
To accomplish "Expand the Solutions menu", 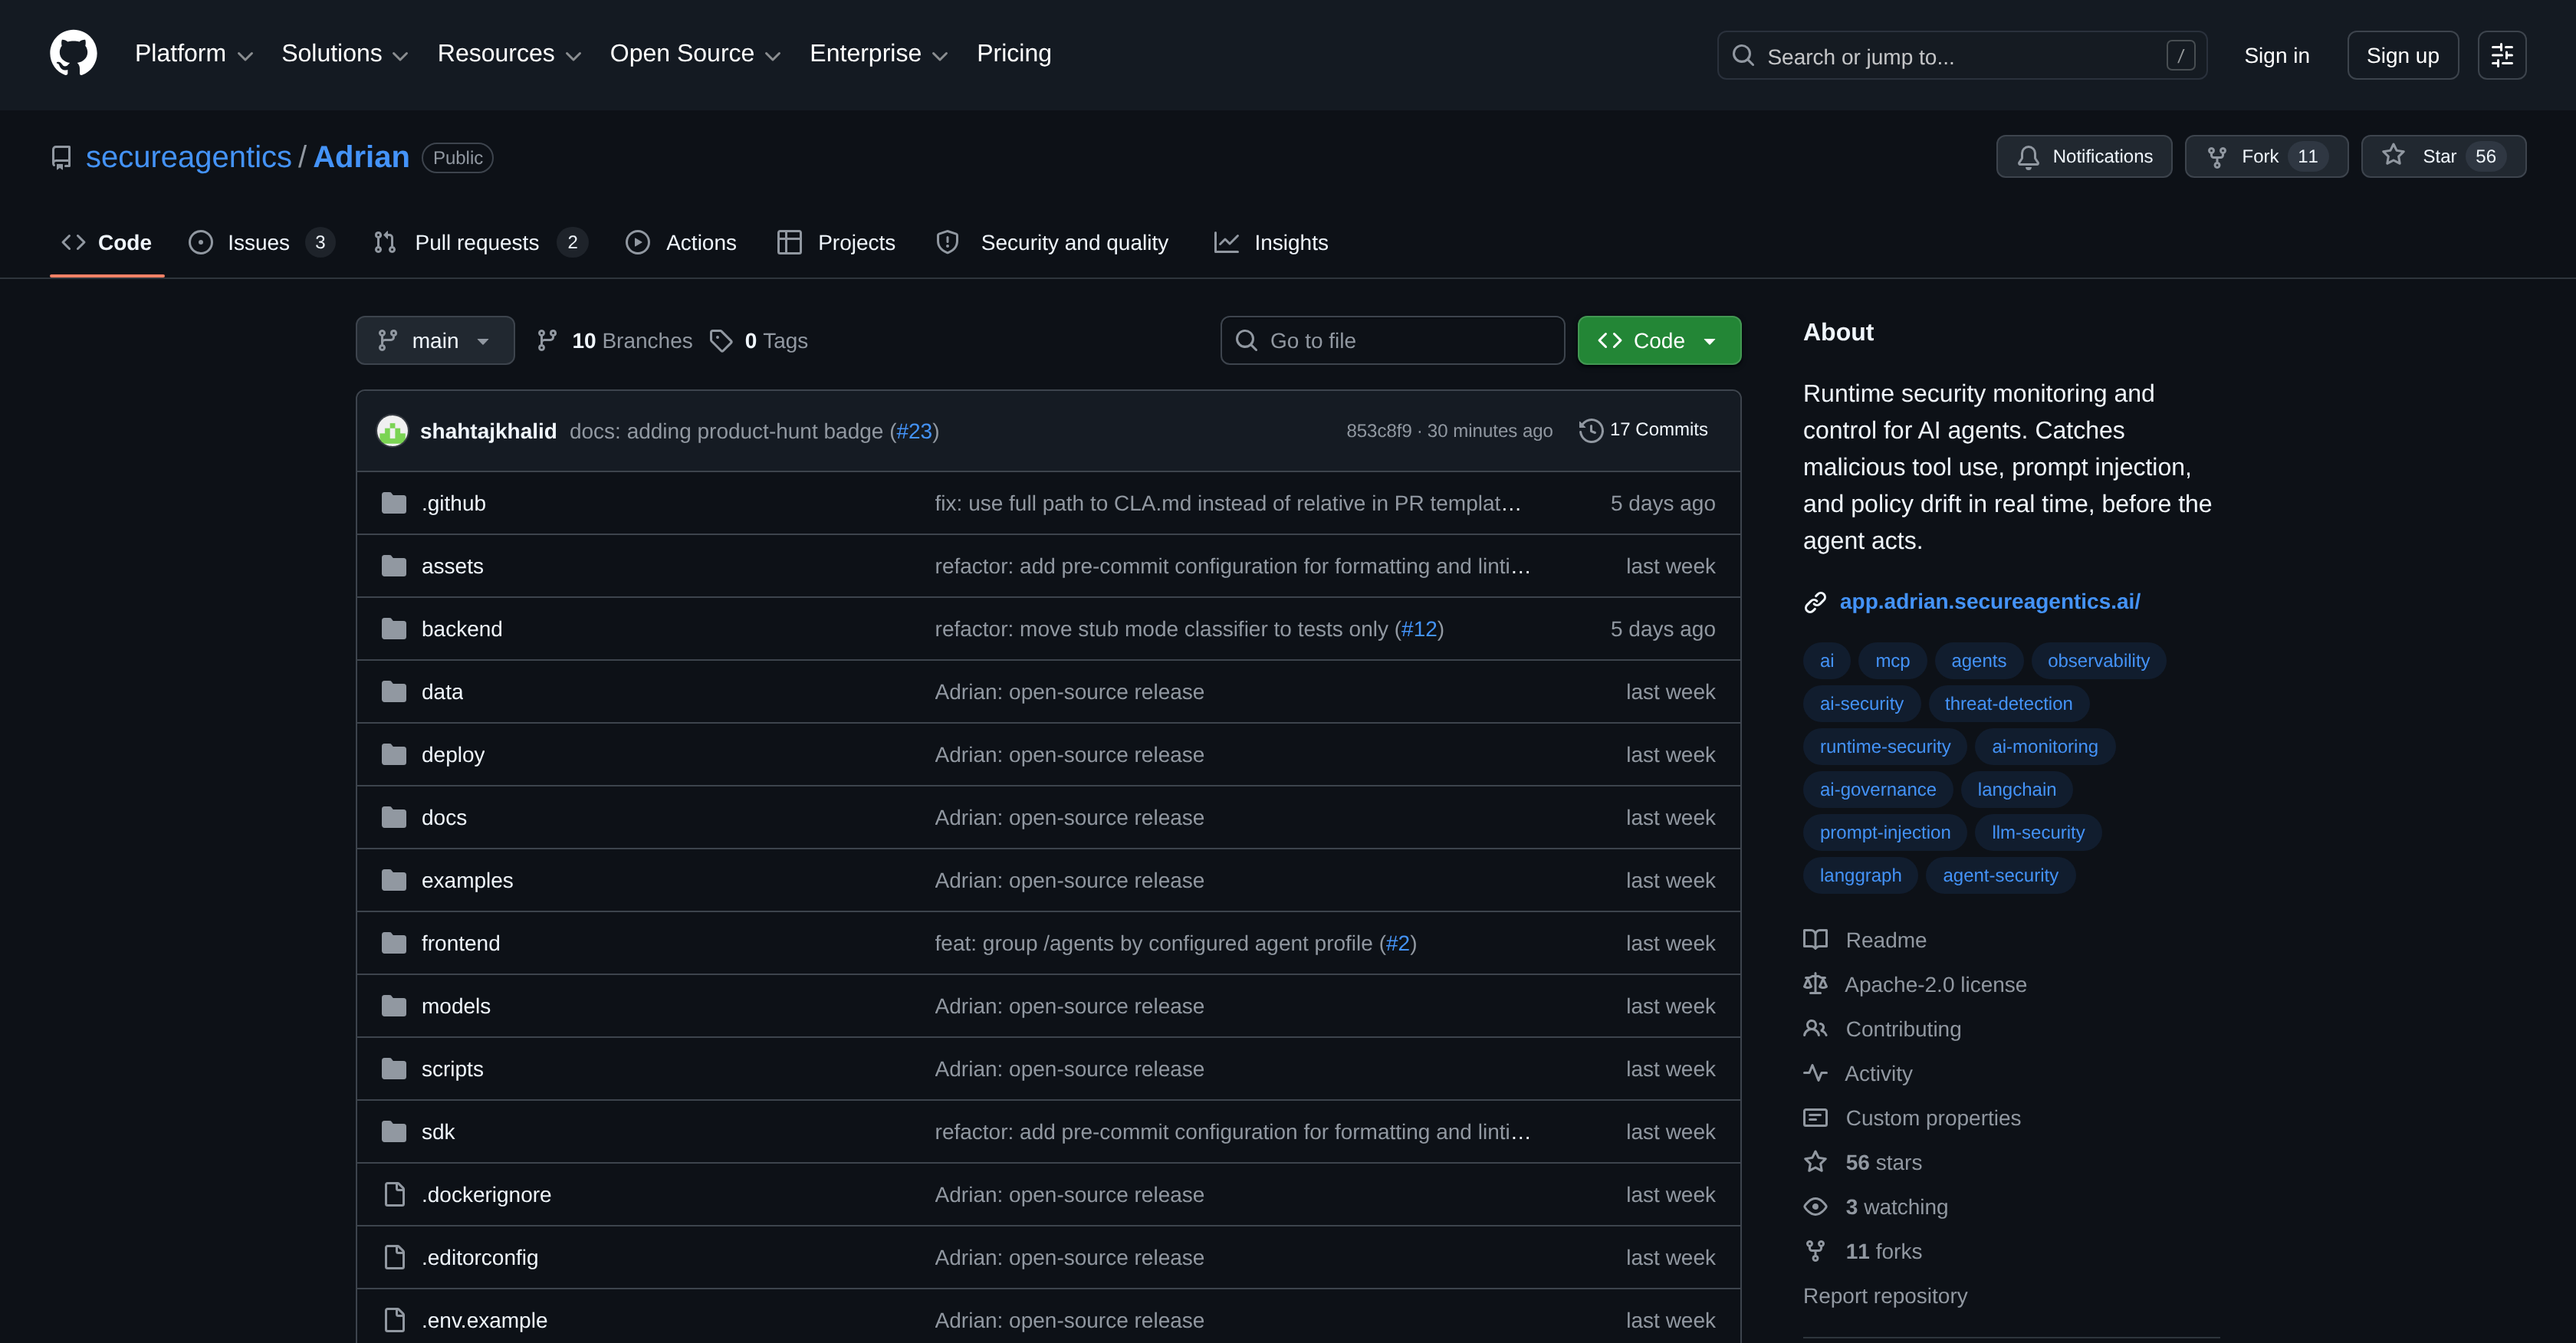I will pos(345,54).
